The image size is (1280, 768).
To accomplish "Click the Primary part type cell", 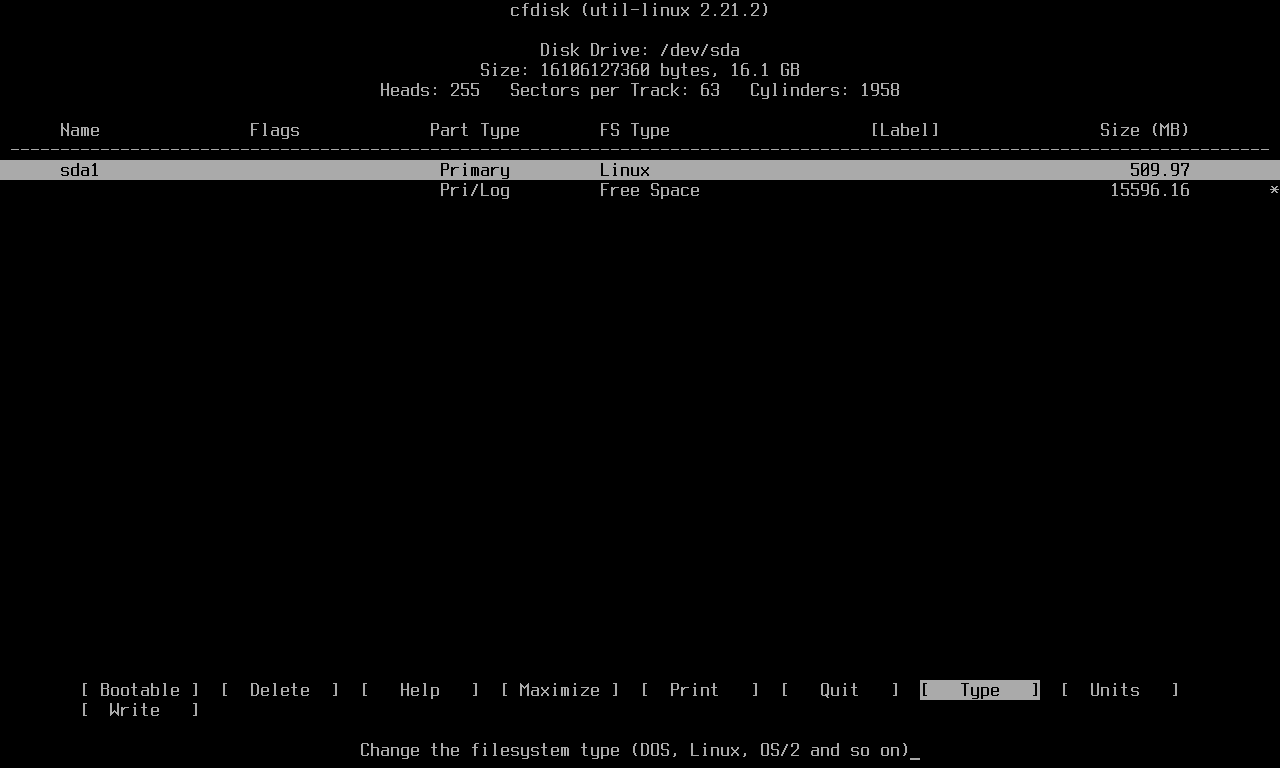I will pyautogui.click(x=475, y=170).
